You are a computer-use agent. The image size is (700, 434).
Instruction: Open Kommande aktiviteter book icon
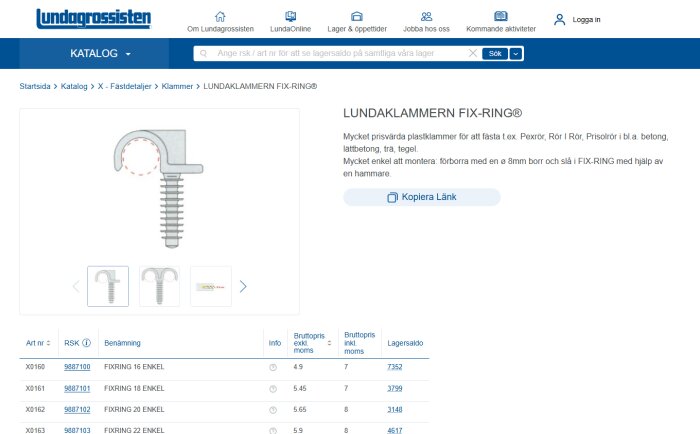coord(501,17)
